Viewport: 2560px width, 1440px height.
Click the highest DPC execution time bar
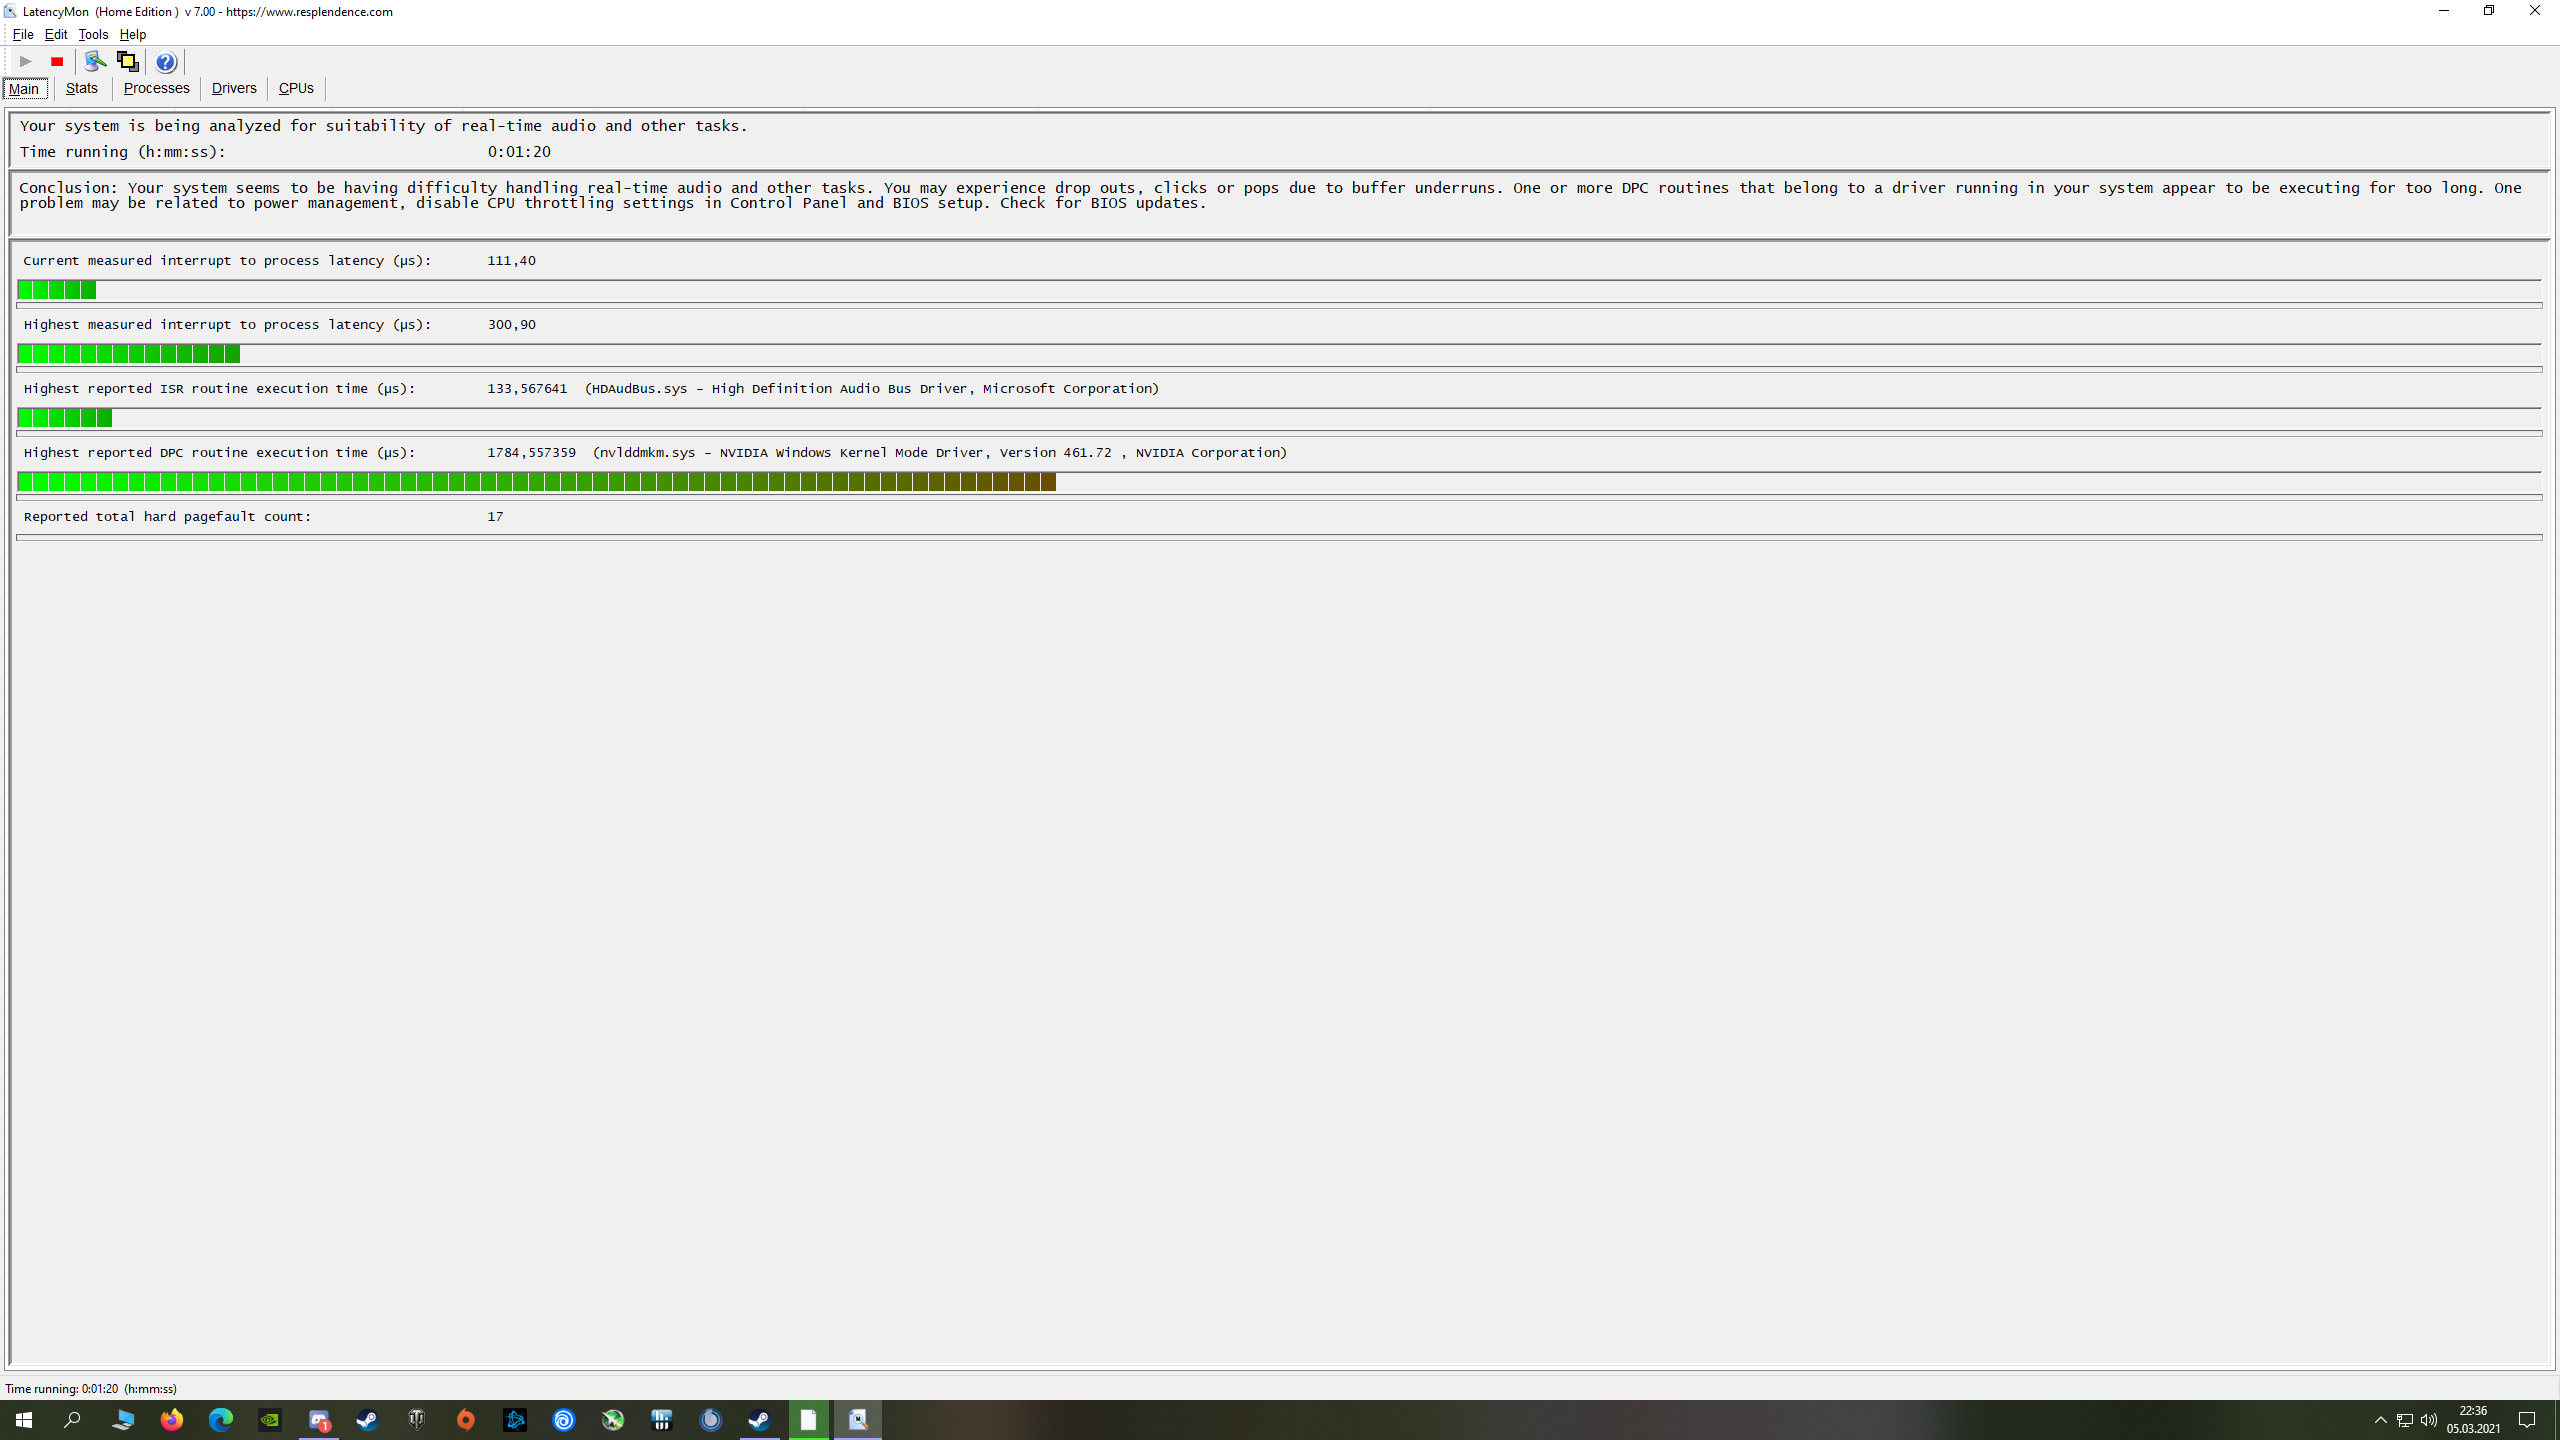tap(536, 482)
